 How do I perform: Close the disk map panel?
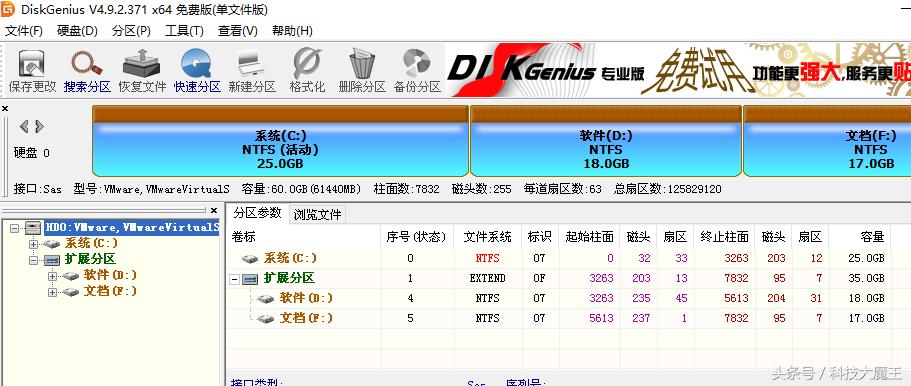5,108
